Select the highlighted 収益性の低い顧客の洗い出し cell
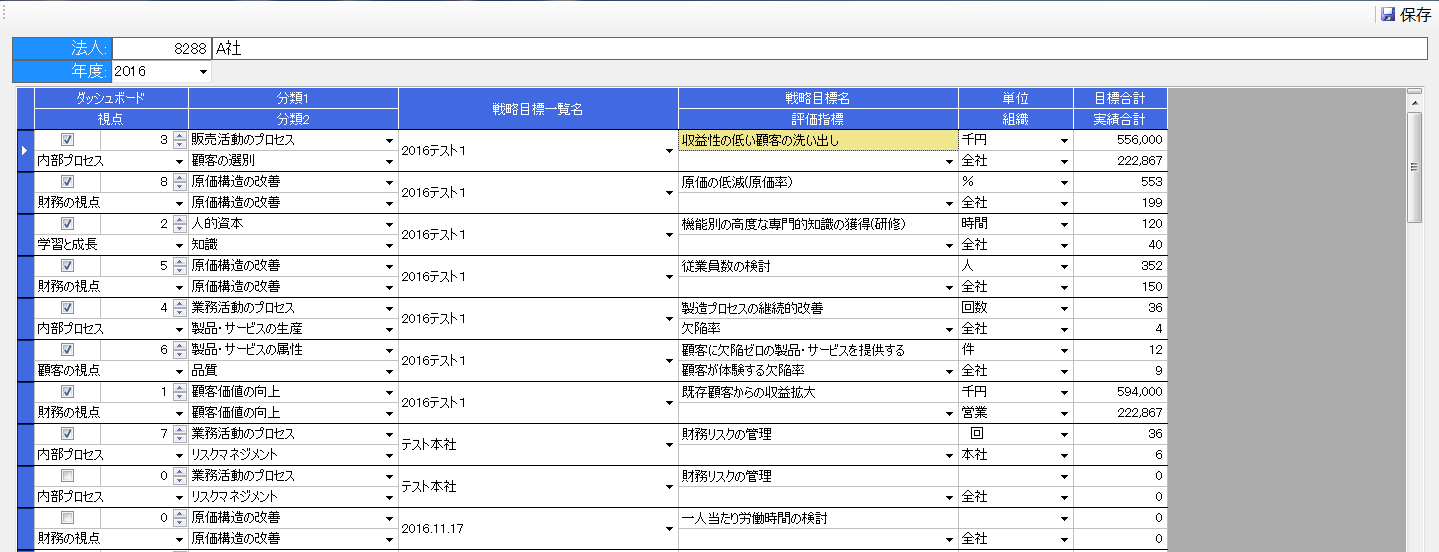1439x552 pixels. click(x=817, y=140)
